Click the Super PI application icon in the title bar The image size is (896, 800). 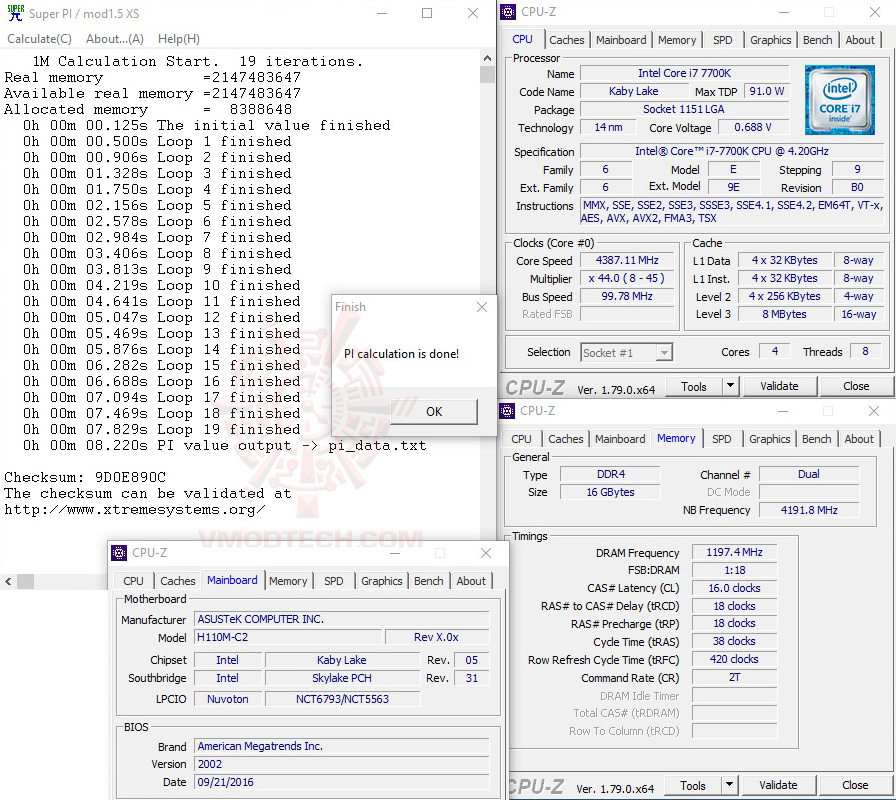tap(14, 13)
